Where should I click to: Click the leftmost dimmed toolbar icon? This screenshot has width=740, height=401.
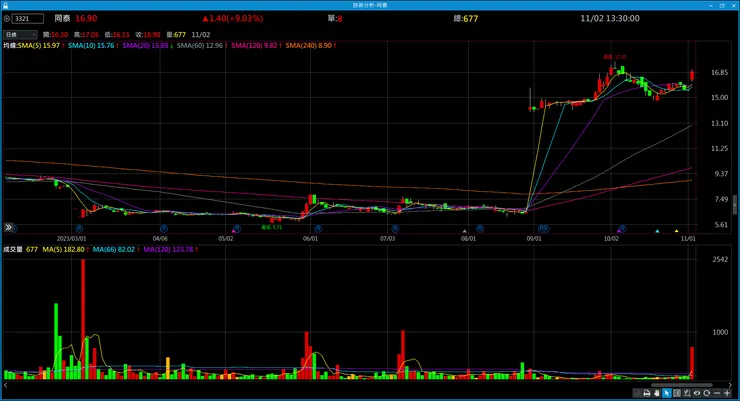[x=637, y=393]
